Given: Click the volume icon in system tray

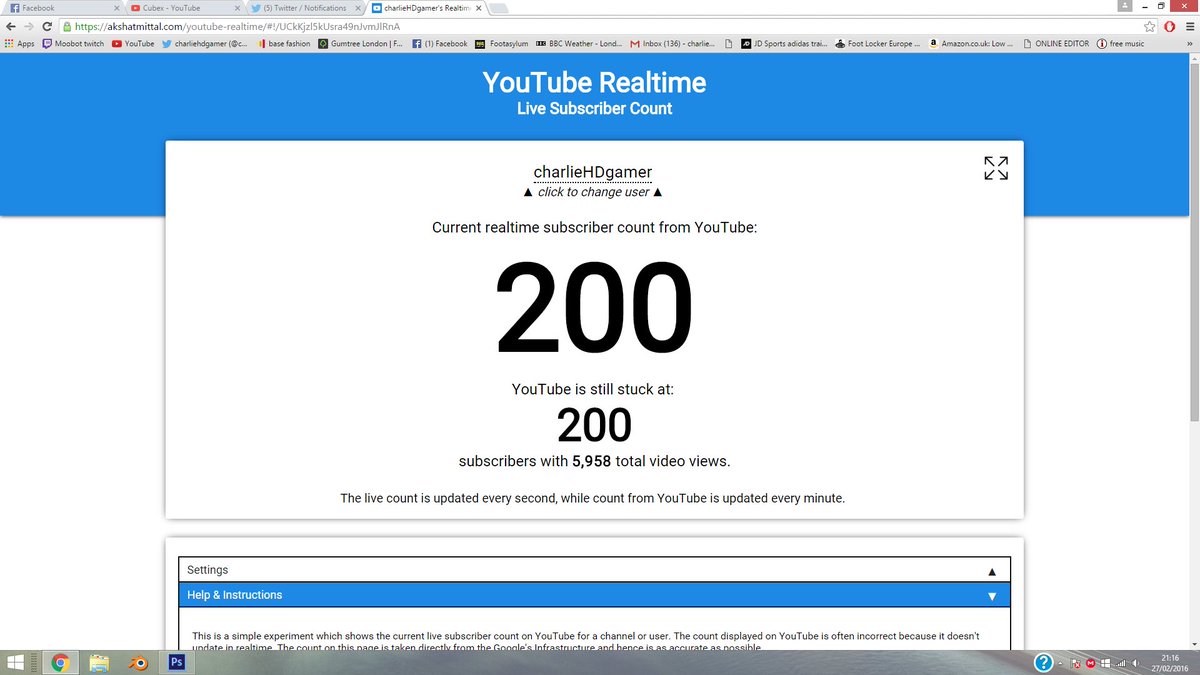Looking at the screenshot, I should coord(1137,663).
